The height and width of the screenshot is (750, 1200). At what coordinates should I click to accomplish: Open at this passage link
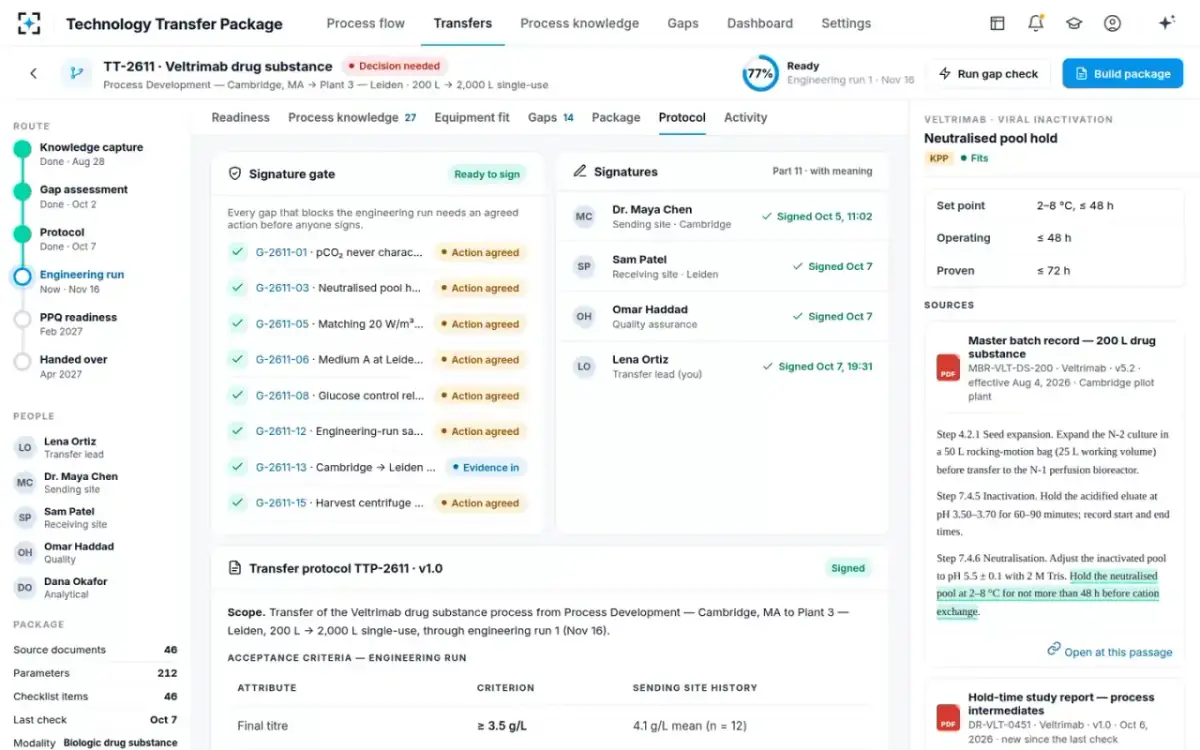[1110, 651]
